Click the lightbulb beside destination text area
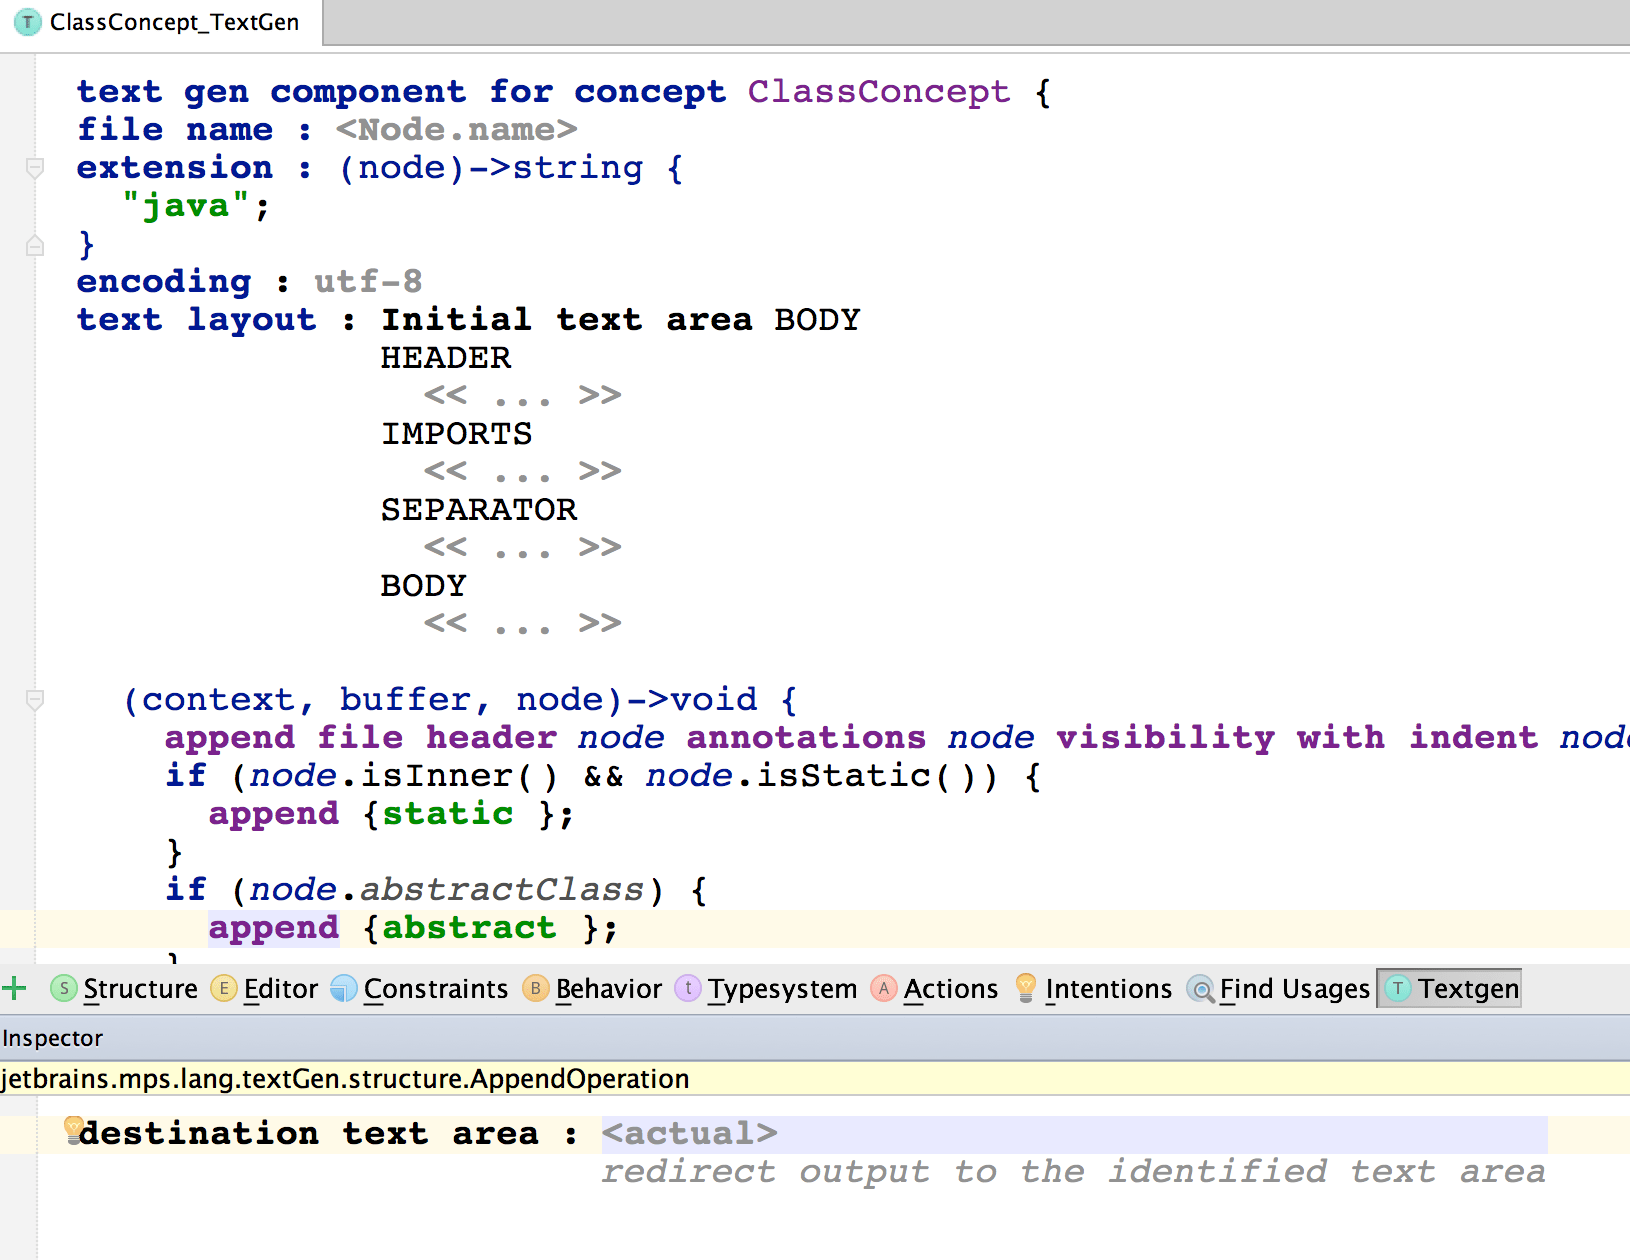1630x1260 pixels. [x=74, y=1129]
